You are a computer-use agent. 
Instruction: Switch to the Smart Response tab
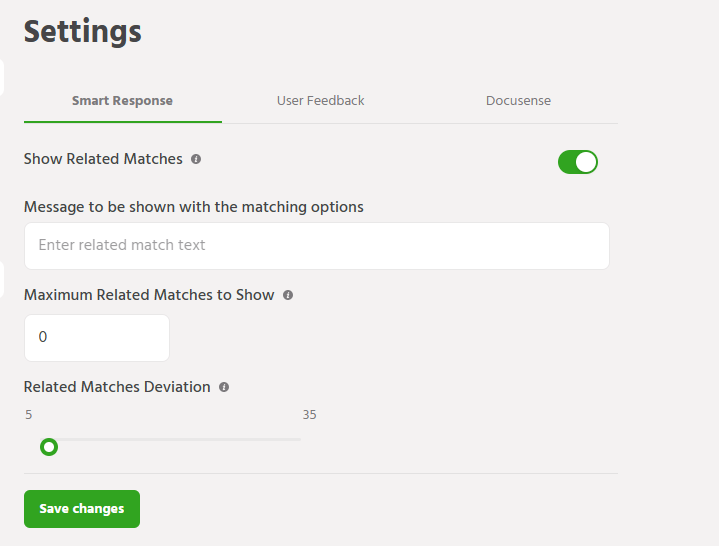pyautogui.click(x=122, y=101)
